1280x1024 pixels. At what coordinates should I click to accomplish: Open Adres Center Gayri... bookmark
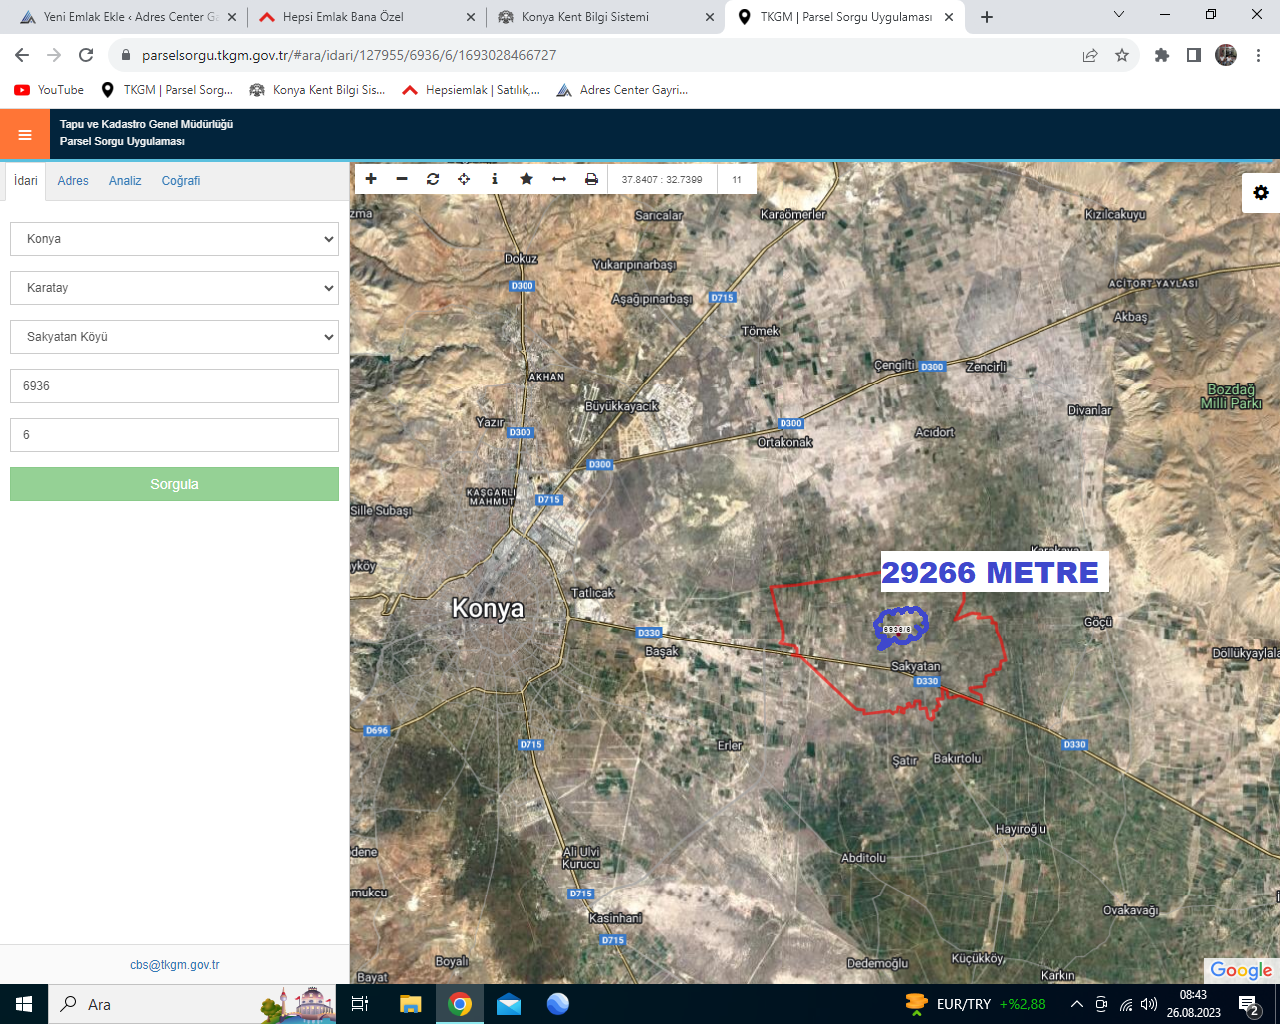pyautogui.click(x=622, y=90)
